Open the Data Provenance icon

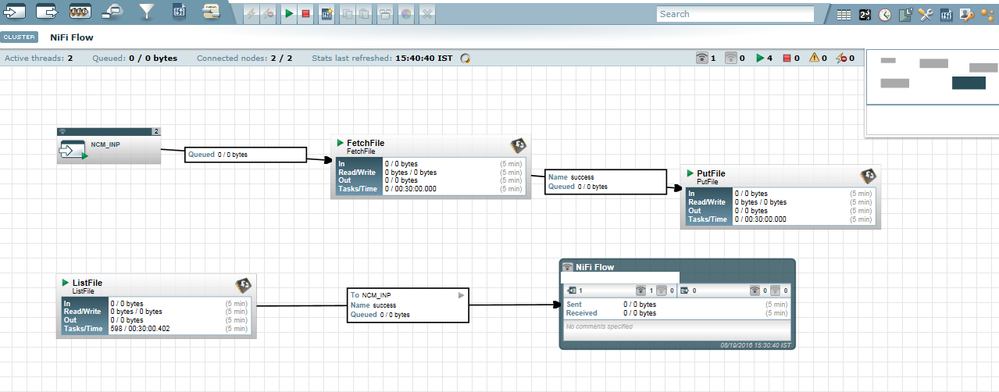click(906, 15)
